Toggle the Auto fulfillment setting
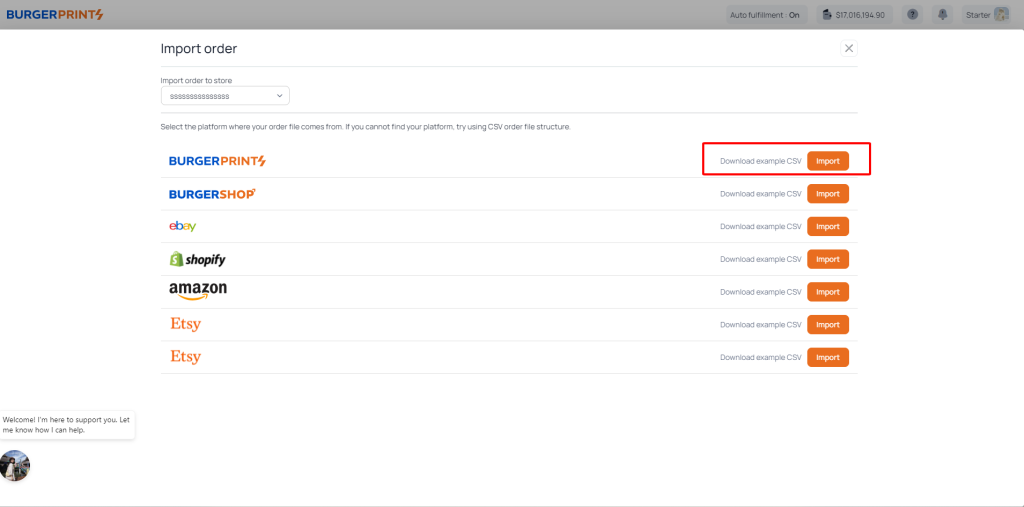Viewport: 1024px width, 507px height. tap(765, 15)
